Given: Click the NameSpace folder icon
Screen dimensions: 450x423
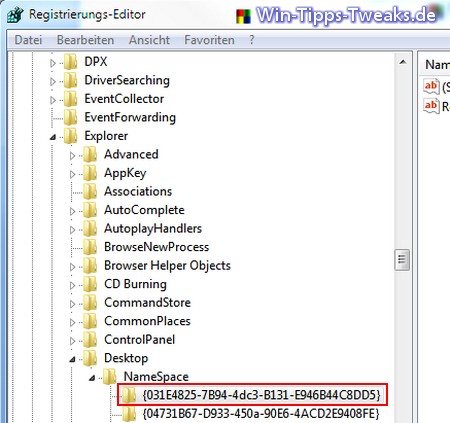Looking at the screenshot, I should click(x=110, y=377).
